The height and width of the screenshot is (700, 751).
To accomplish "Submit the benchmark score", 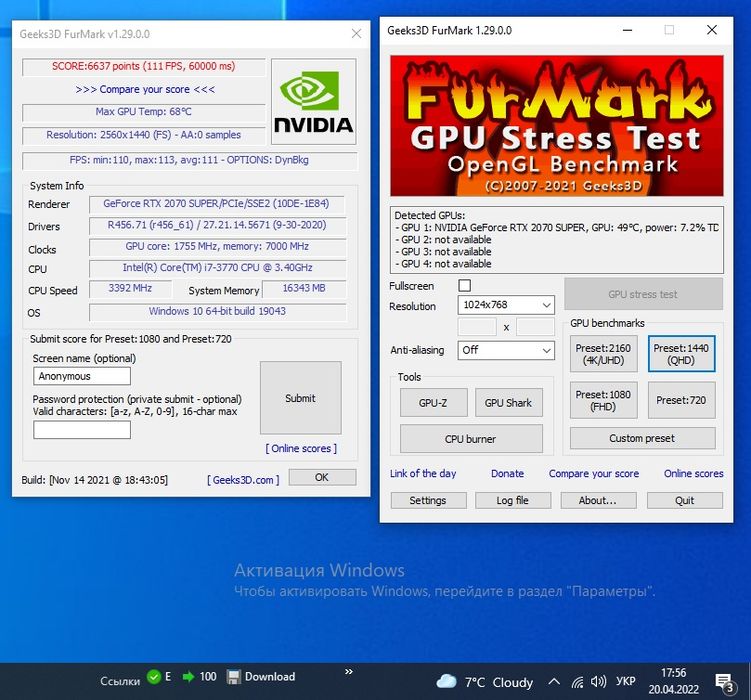I will (x=301, y=398).
